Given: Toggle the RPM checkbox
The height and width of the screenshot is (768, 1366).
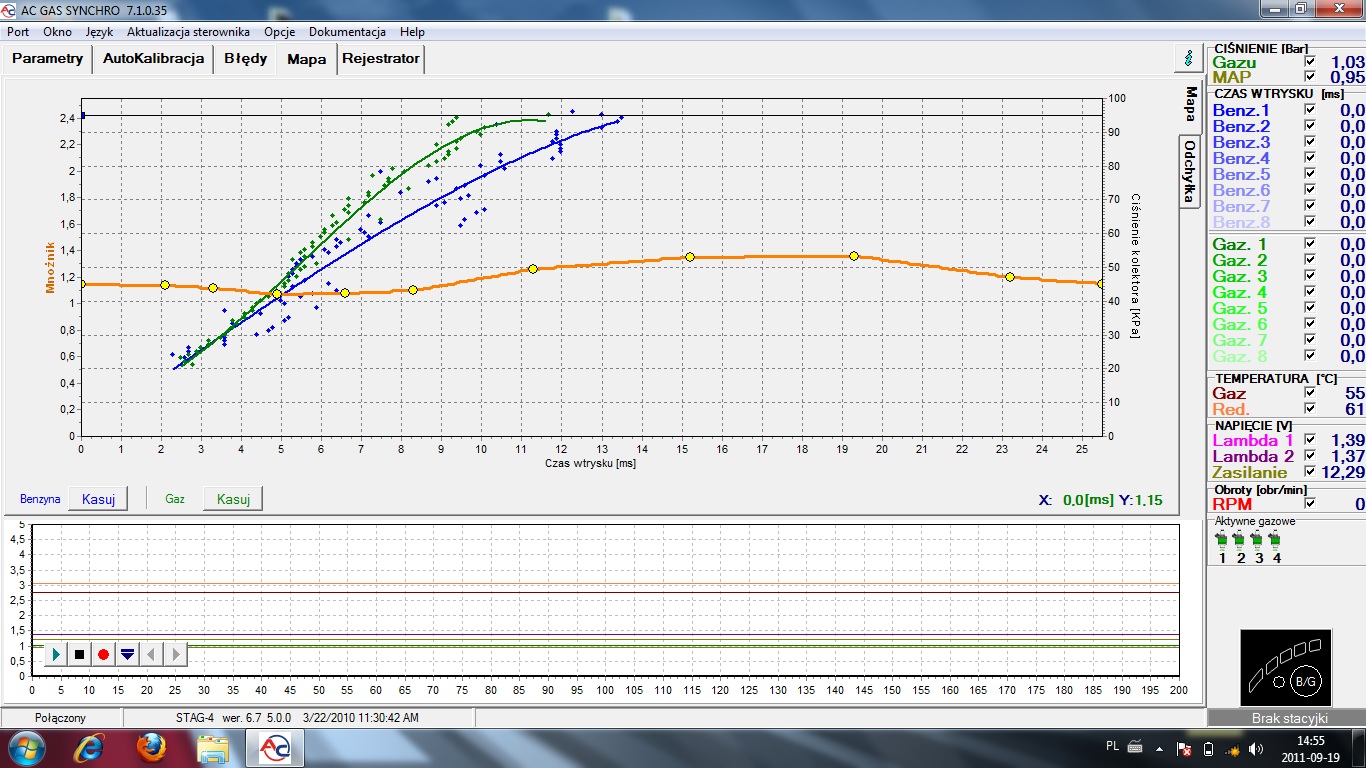Looking at the screenshot, I should pos(1310,504).
